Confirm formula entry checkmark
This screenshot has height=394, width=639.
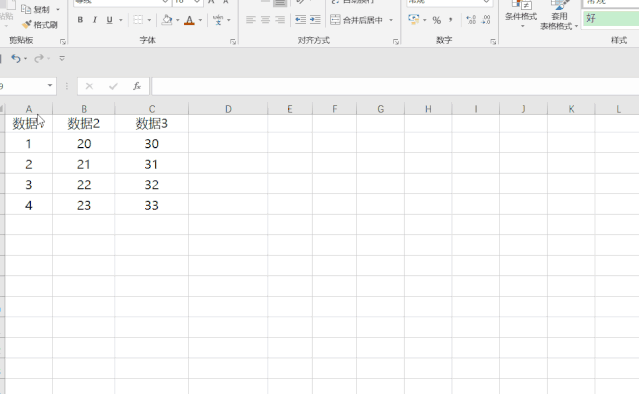pos(113,86)
